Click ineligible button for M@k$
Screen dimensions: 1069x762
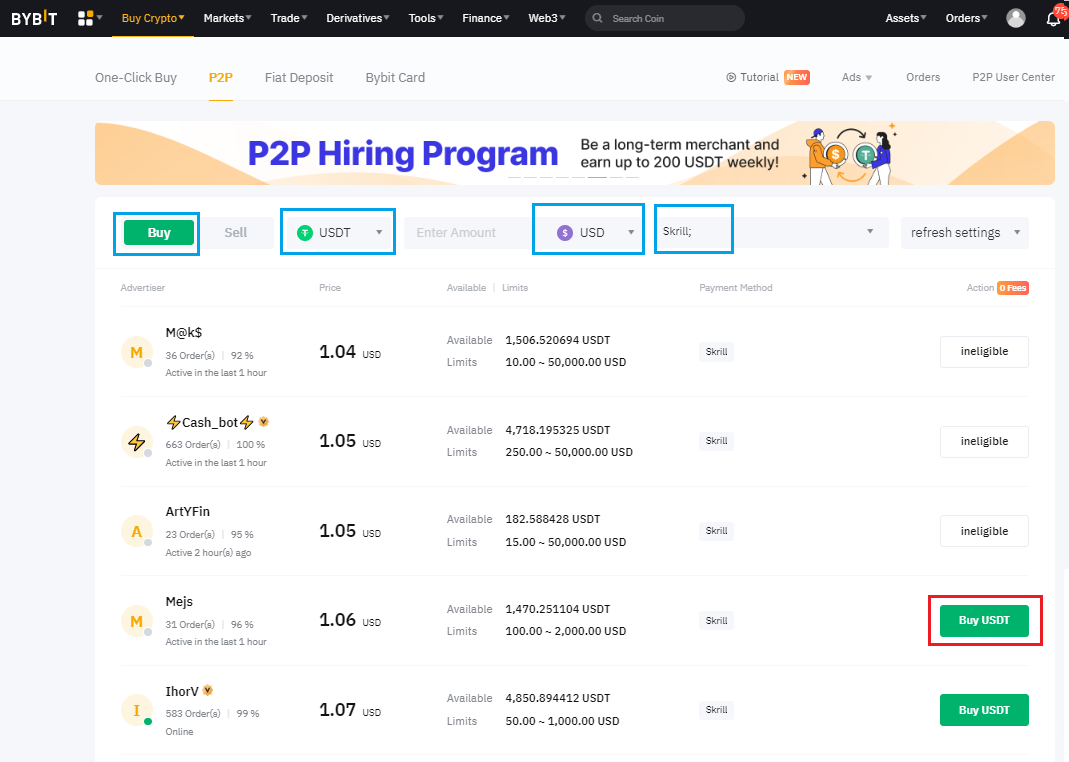[984, 352]
